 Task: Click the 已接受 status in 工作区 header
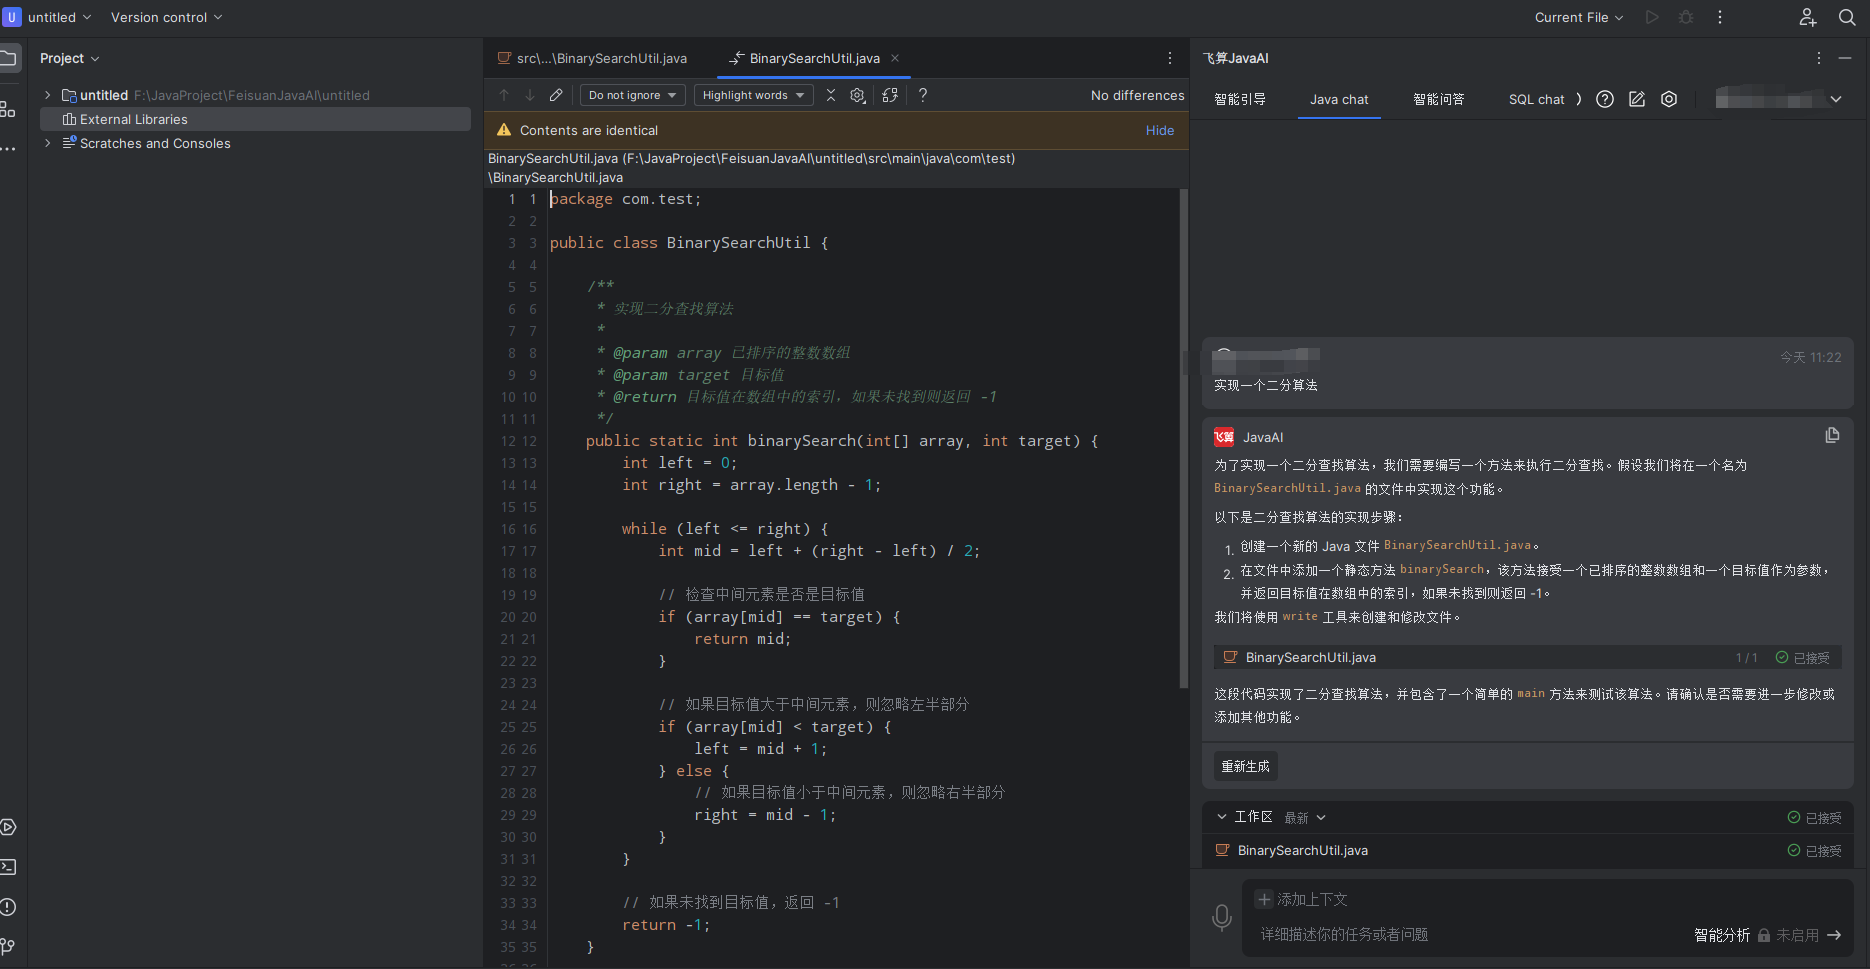pyautogui.click(x=1814, y=818)
